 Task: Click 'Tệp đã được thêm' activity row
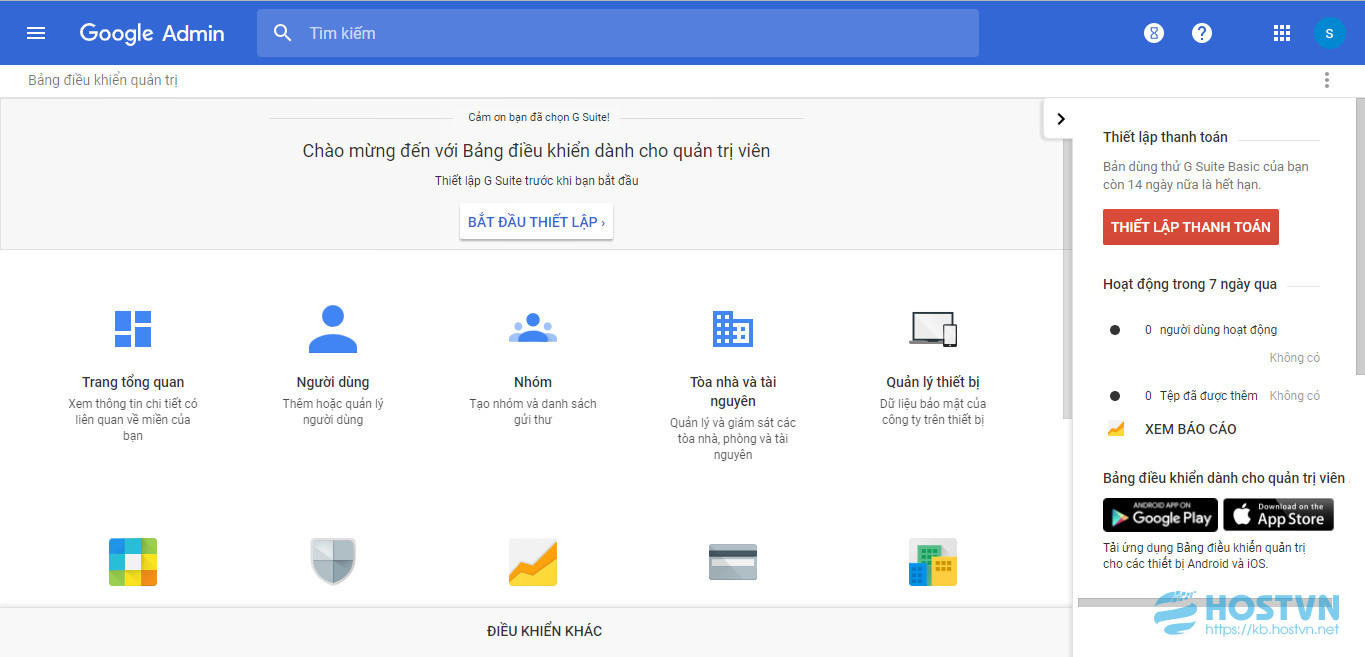click(1214, 396)
